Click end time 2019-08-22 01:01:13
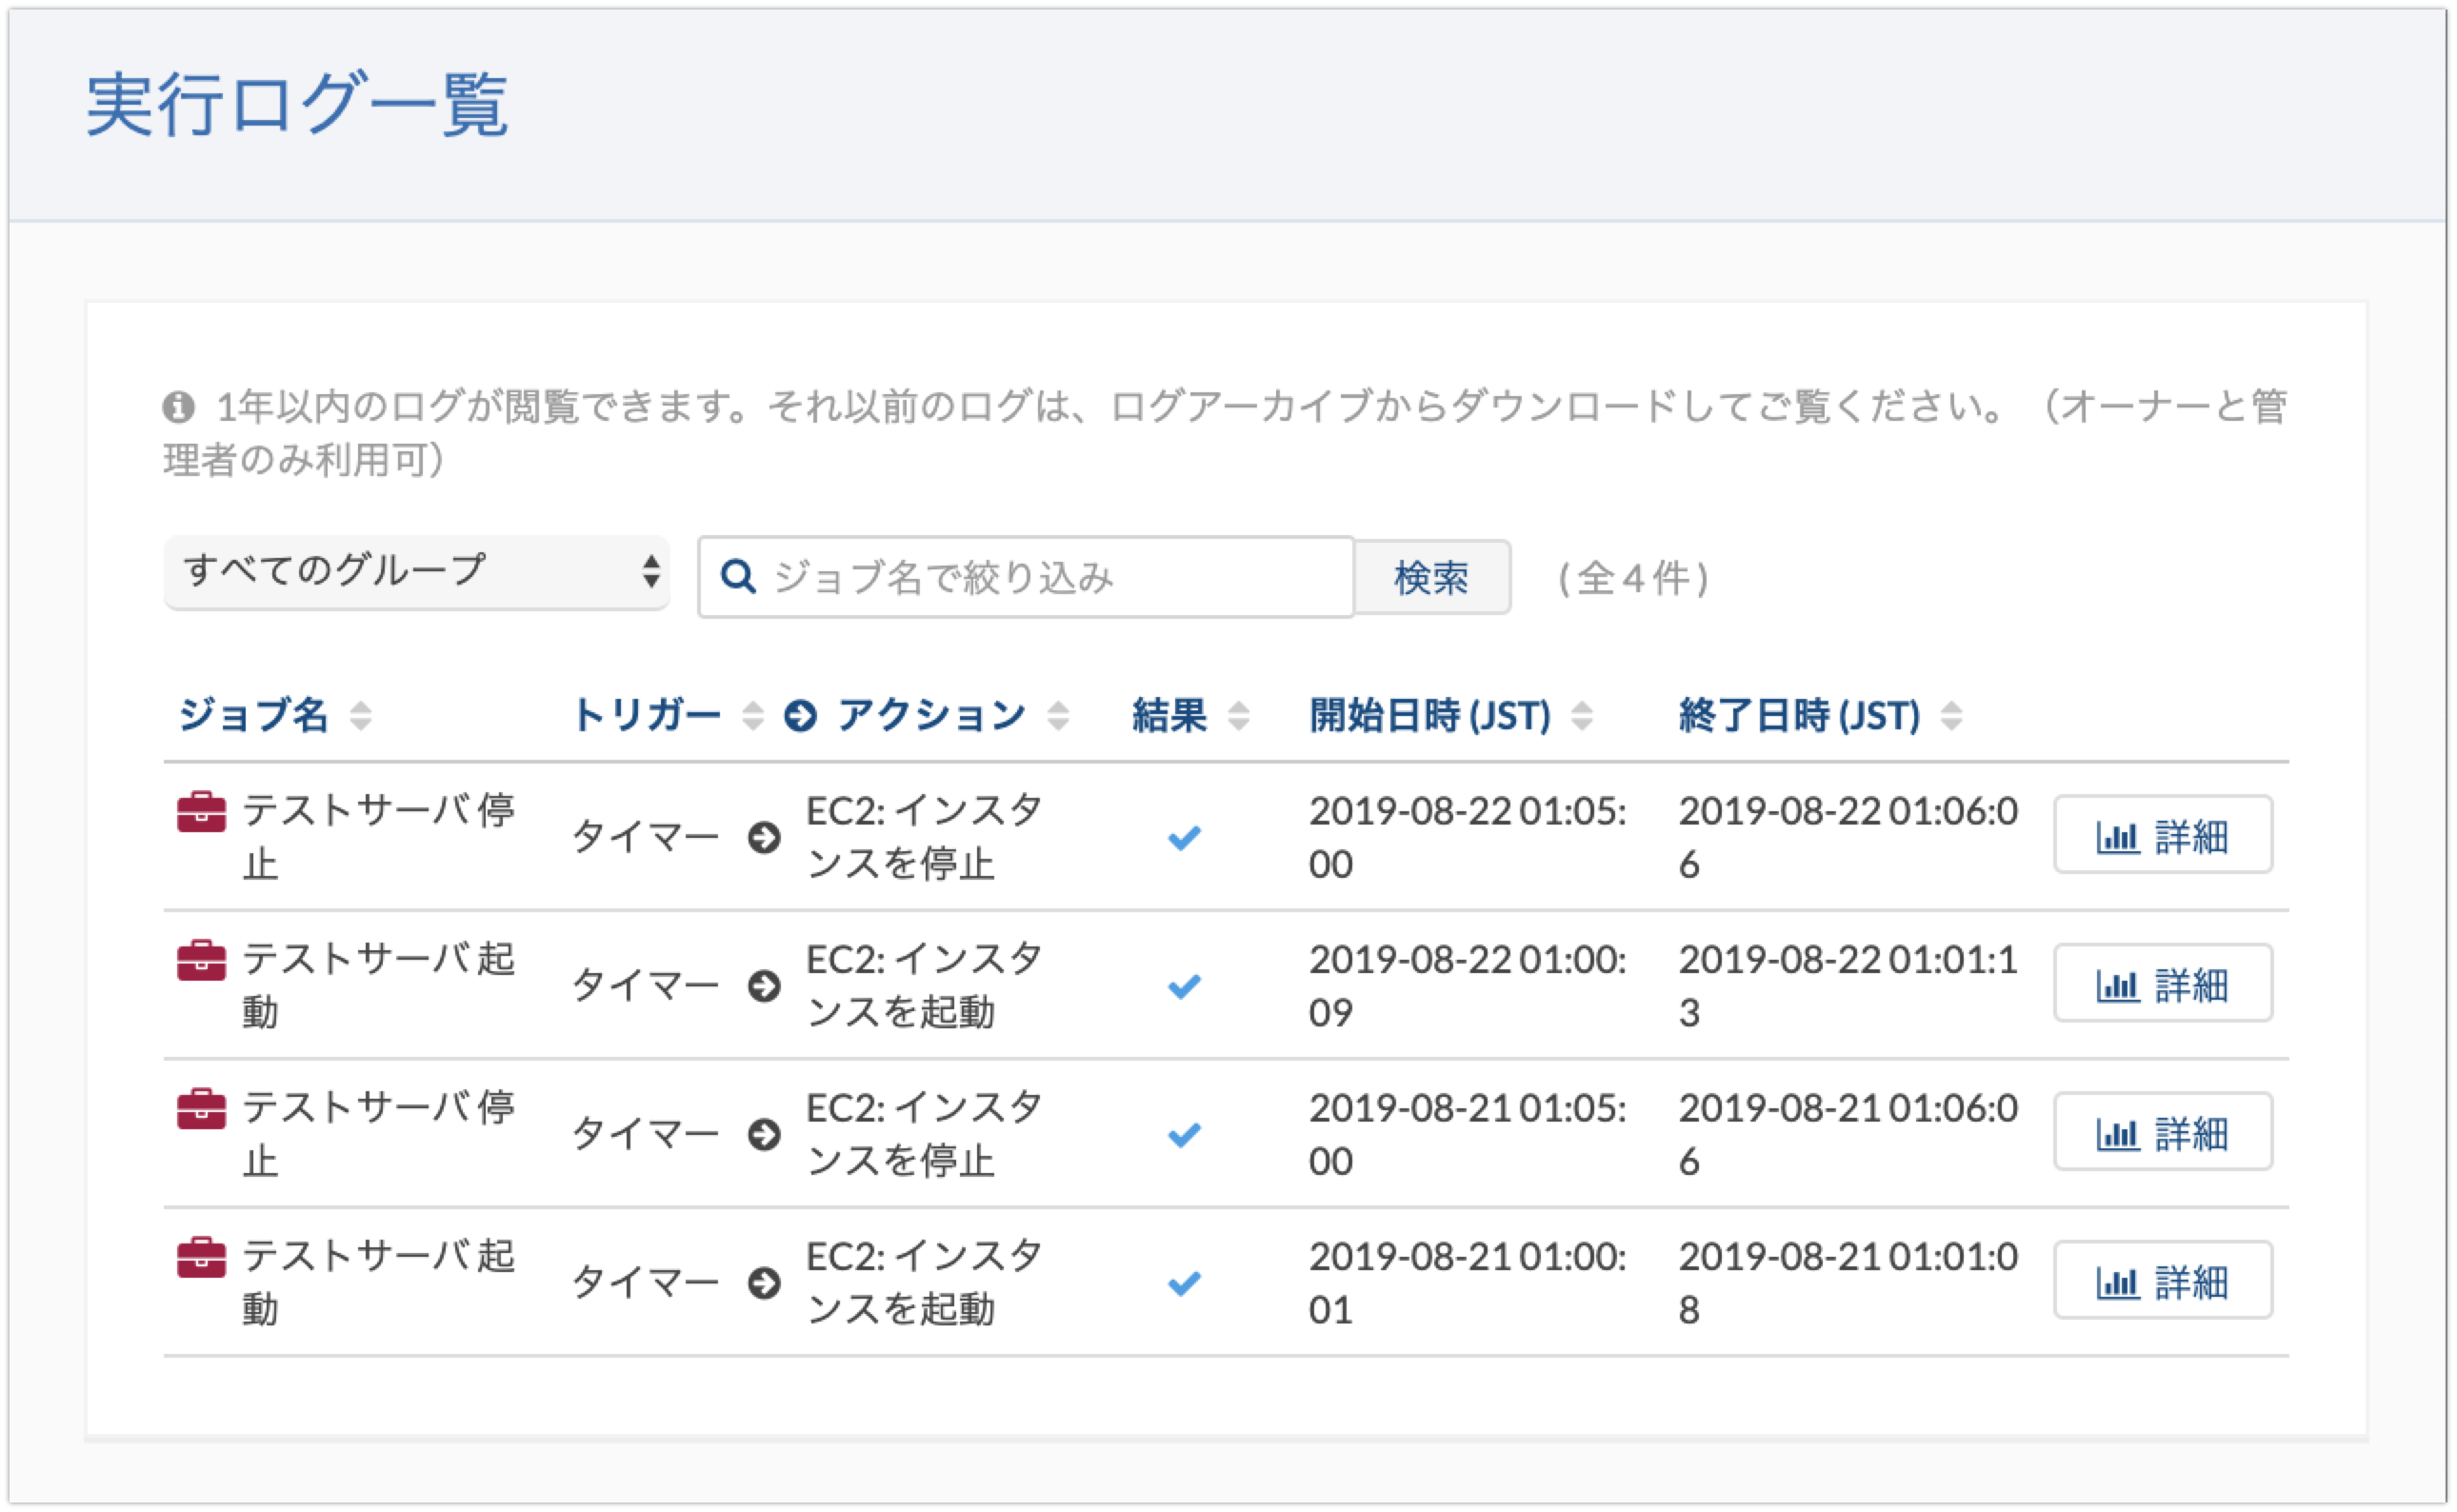 coord(1848,986)
